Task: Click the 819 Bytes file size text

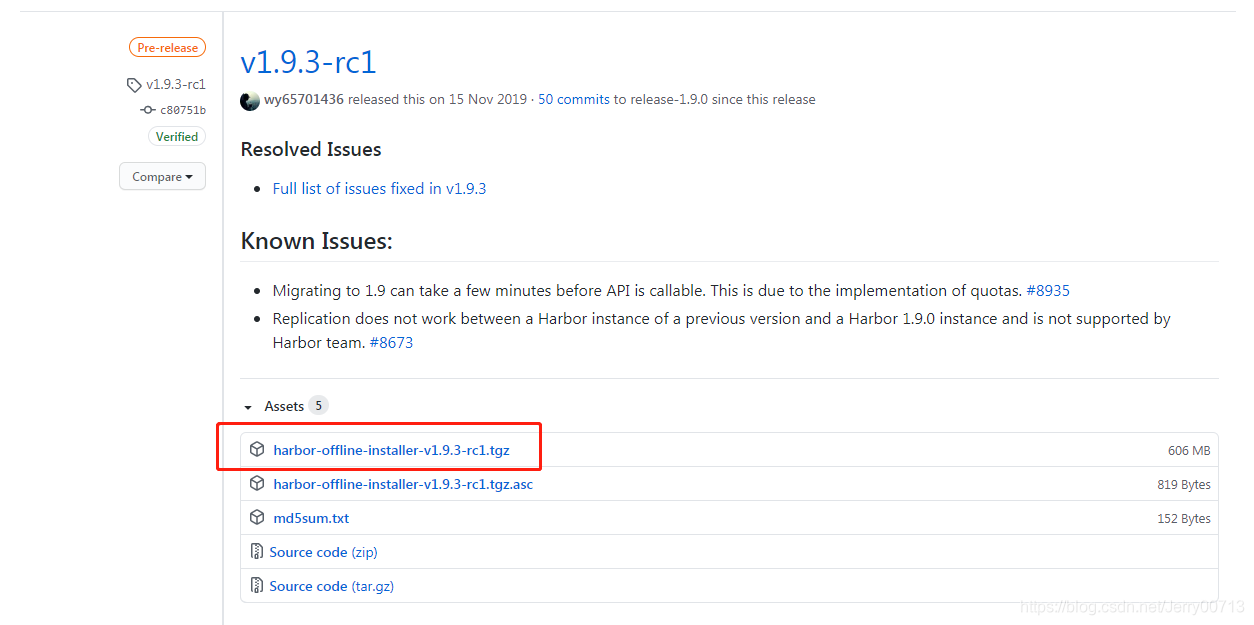Action: (1184, 485)
